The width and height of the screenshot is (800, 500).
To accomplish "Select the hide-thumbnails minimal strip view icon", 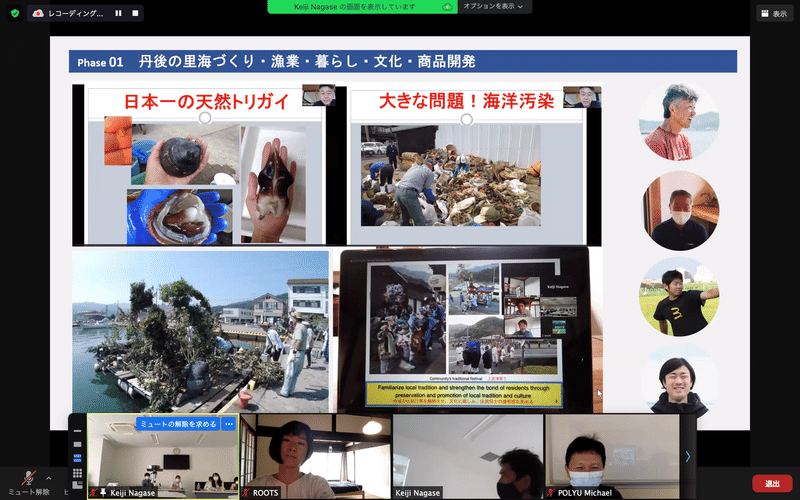I will point(78,431).
